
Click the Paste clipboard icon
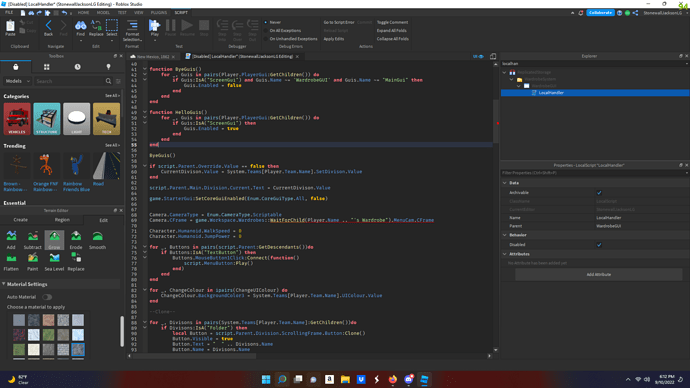coord(10,27)
